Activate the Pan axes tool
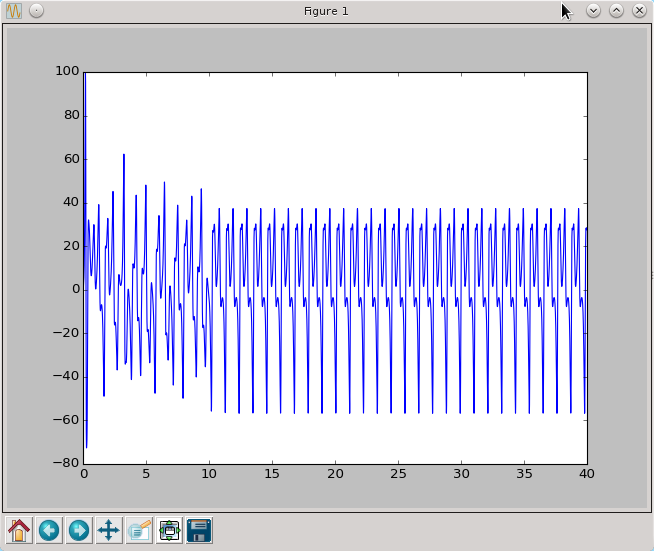Image resolution: width=654 pixels, height=551 pixels. point(109,530)
